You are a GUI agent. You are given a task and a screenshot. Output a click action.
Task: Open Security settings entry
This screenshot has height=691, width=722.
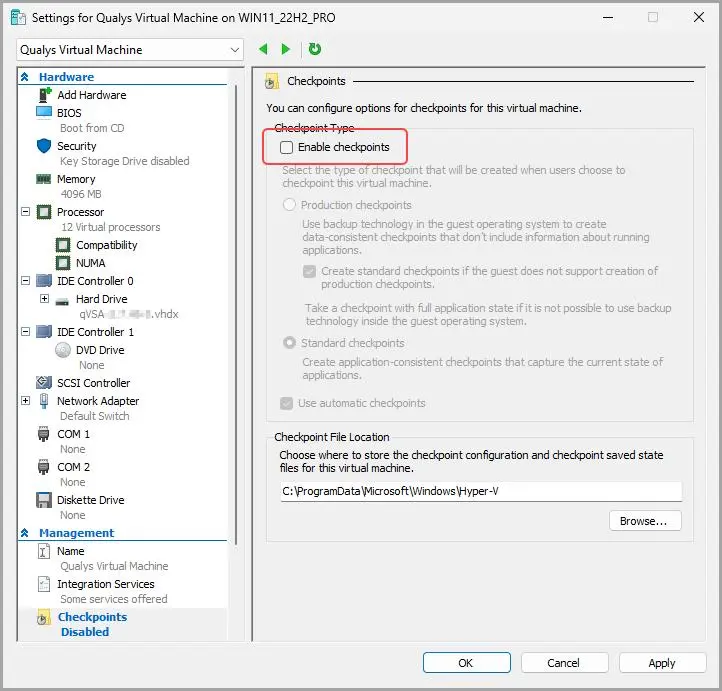point(76,146)
